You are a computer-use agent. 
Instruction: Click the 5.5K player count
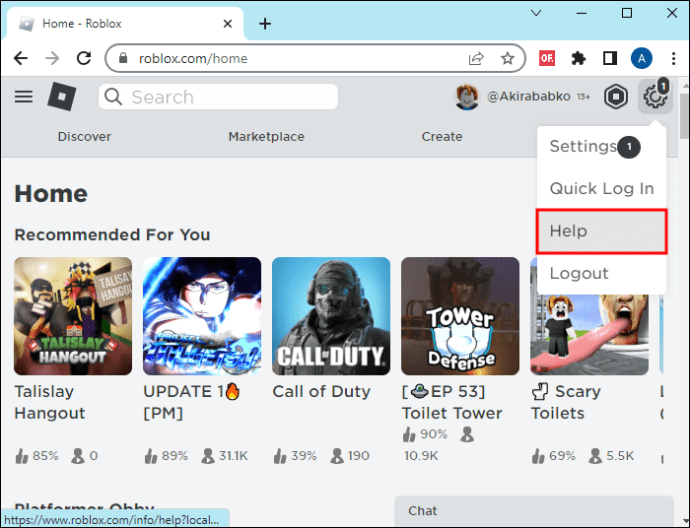(612, 456)
